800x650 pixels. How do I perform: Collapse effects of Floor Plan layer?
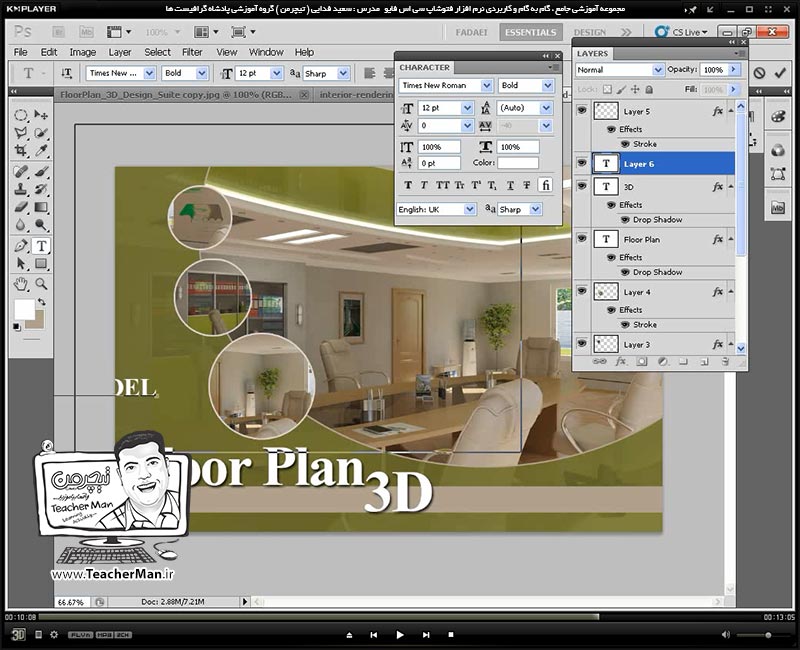click(731, 239)
